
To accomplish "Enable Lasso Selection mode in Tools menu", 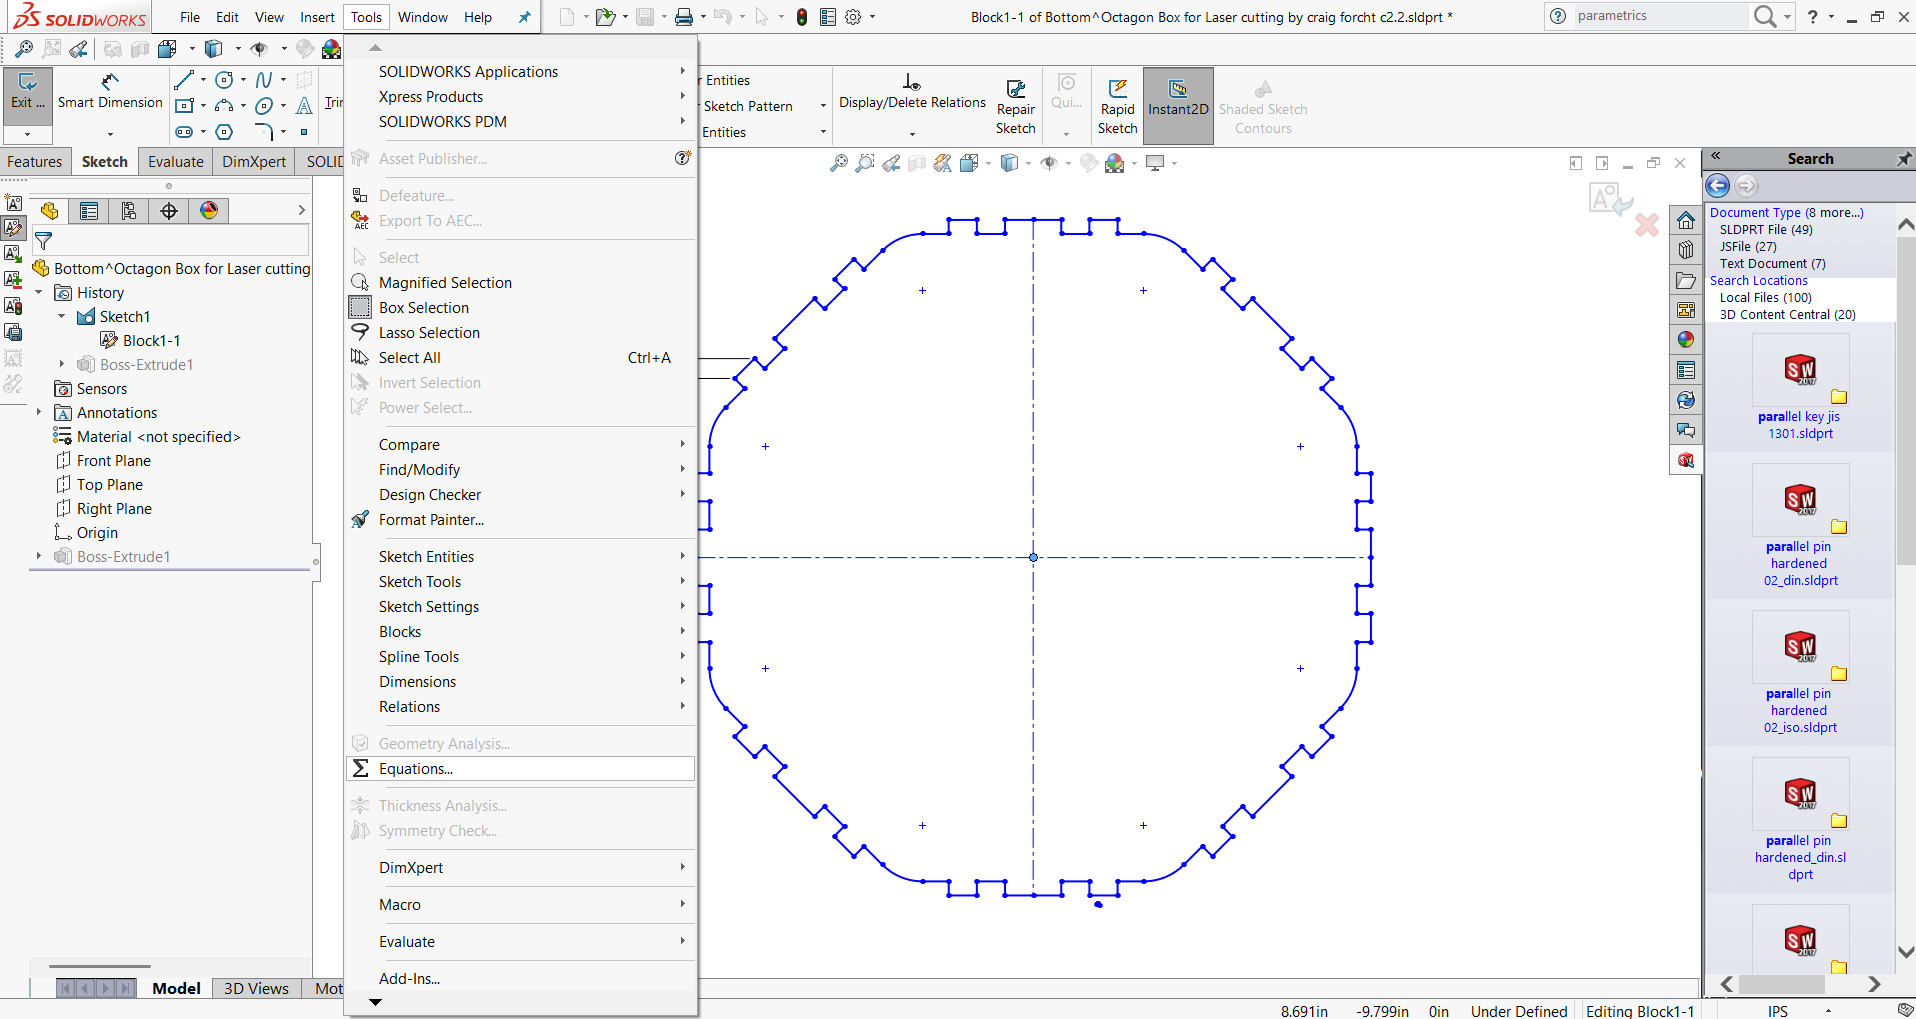I will [429, 333].
